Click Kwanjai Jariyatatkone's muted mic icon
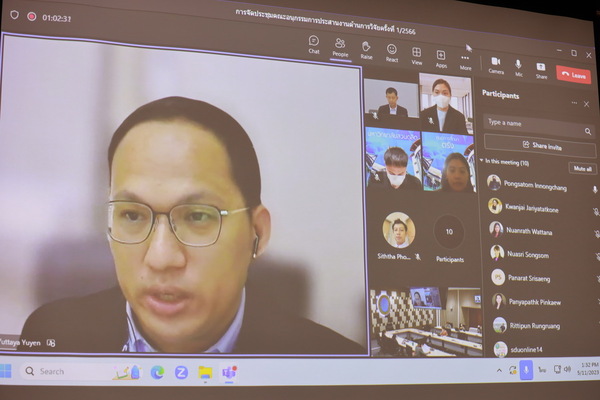The width and height of the screenshot is (600, 400). click(596, 212)
